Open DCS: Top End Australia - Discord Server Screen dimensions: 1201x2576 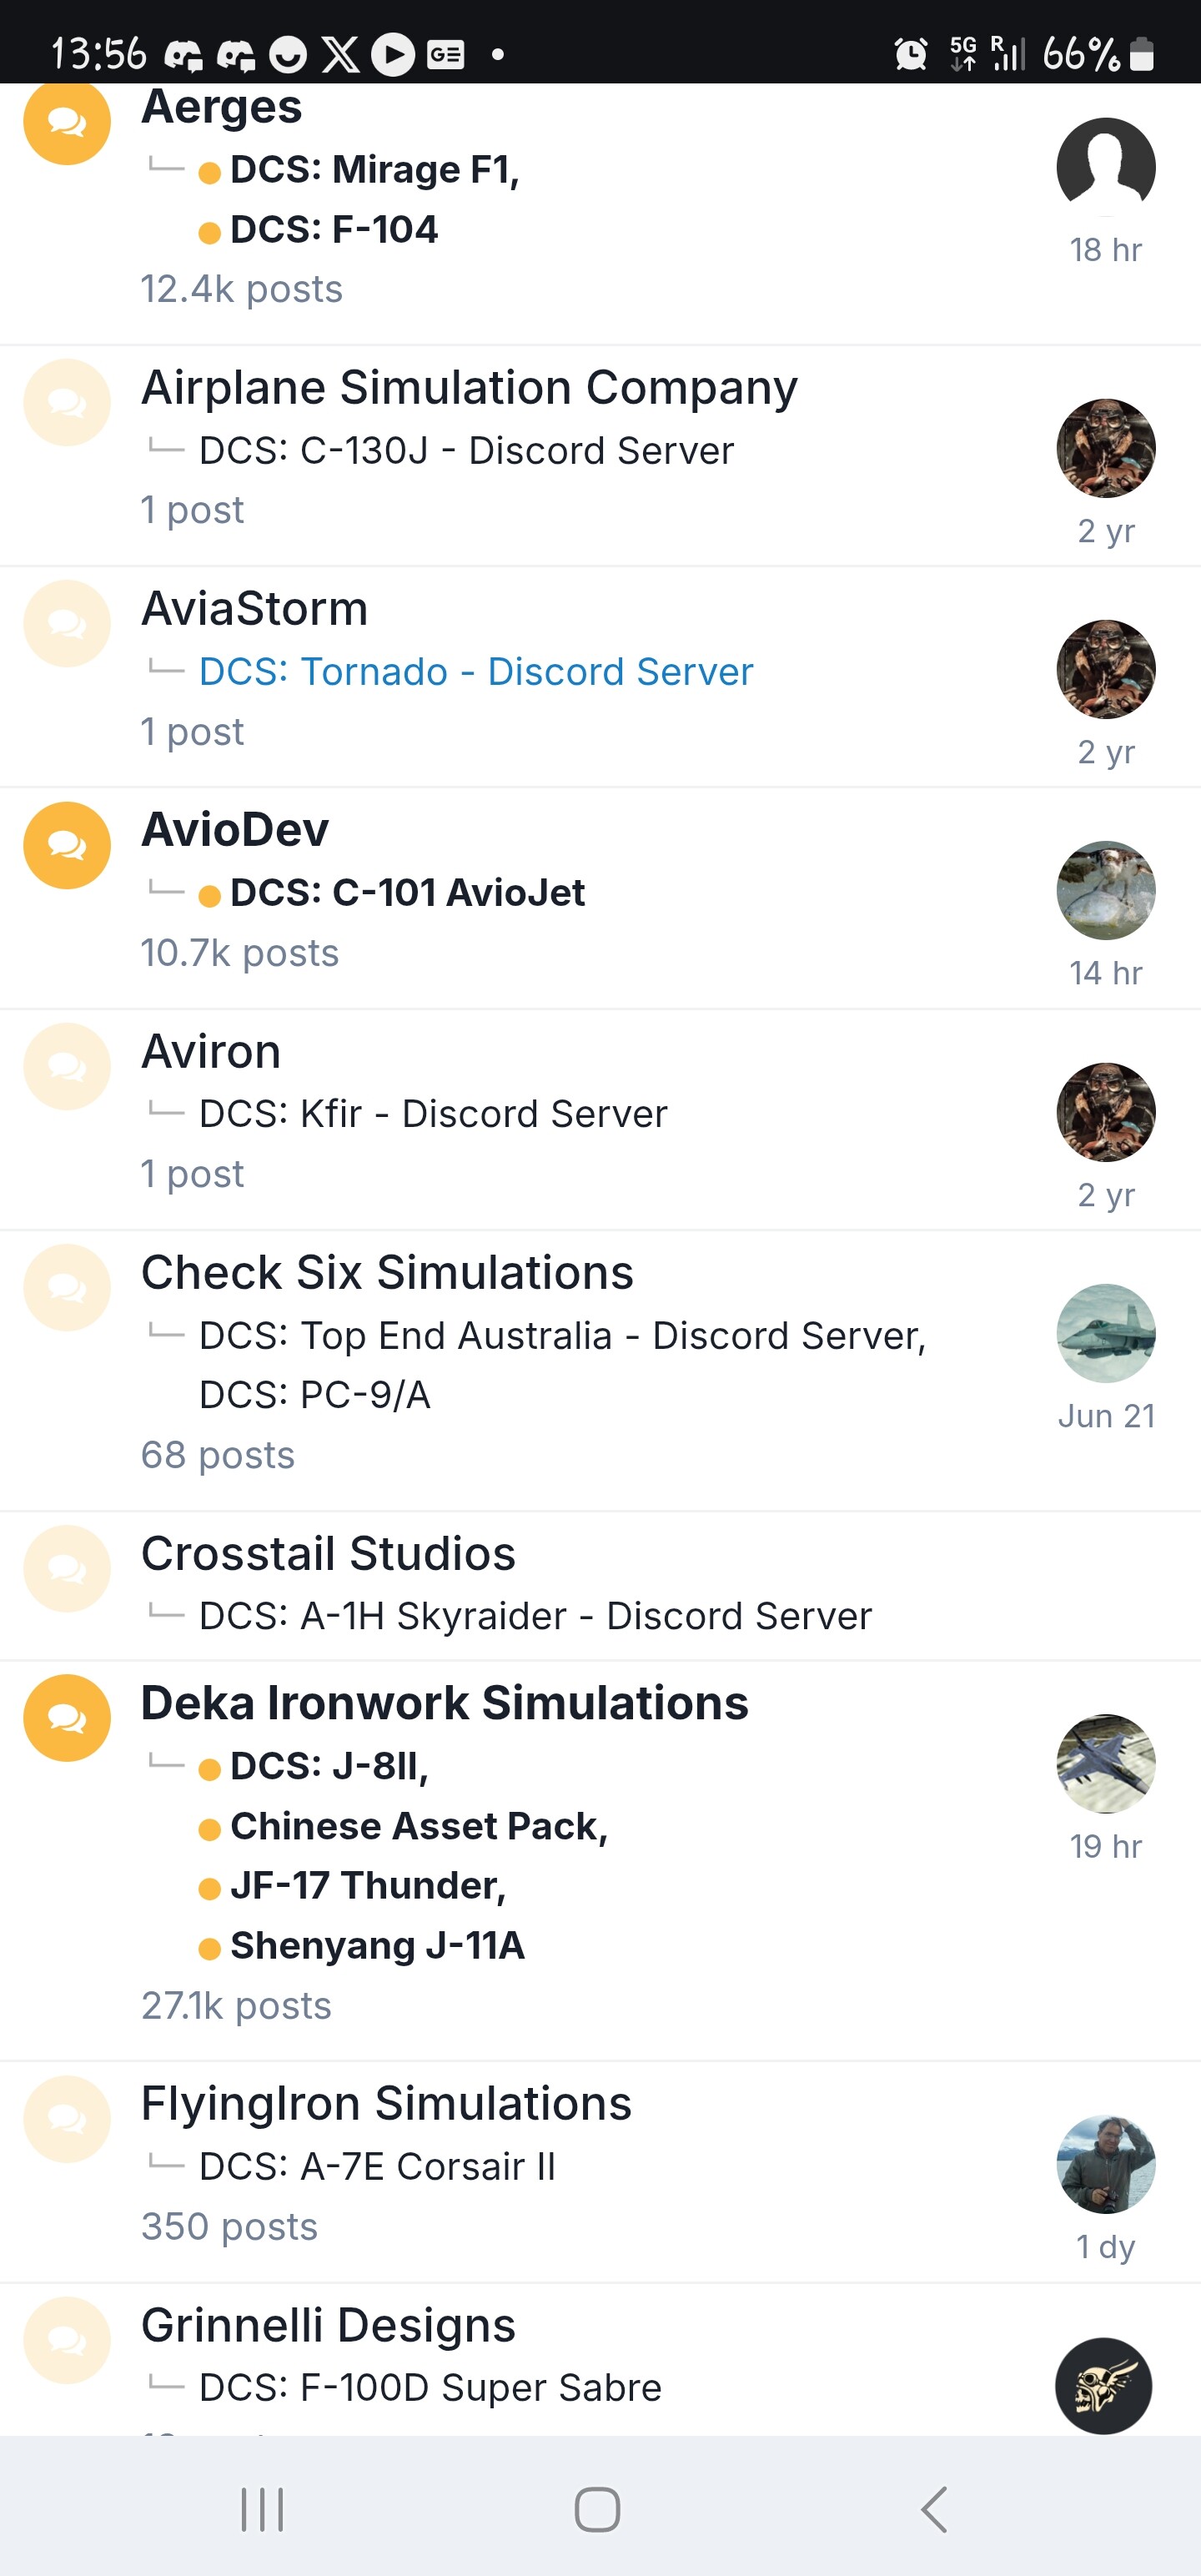(562, 1336)
